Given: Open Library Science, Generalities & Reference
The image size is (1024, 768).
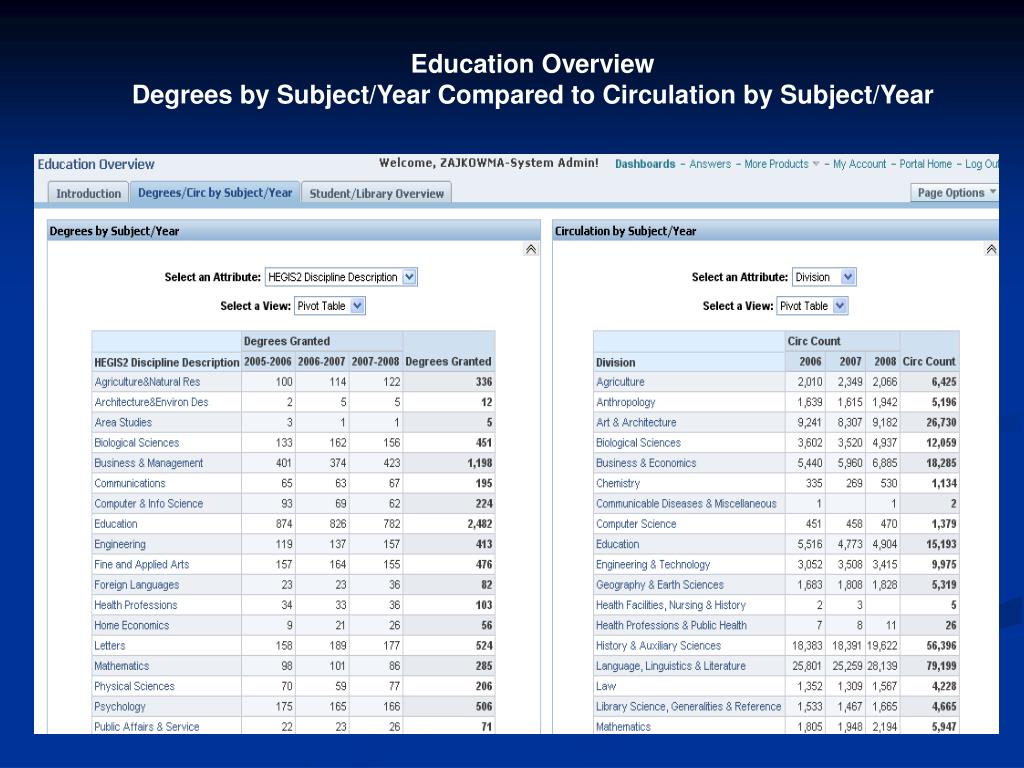Looking at the screenshot, I should [x=688, y=706].
